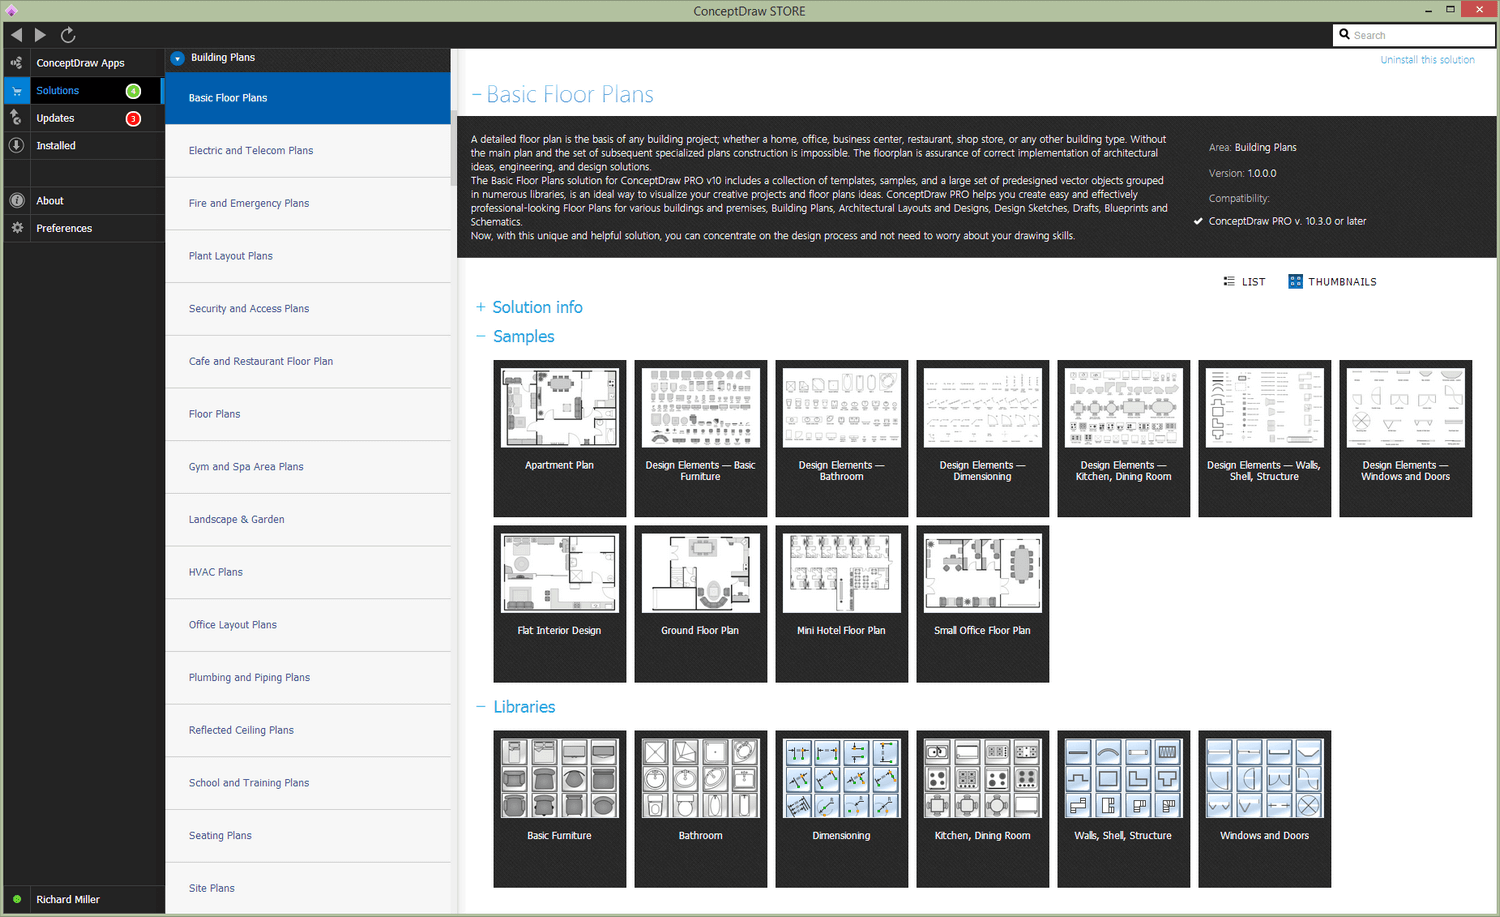
Task: Click the Thumbnails view icon
Action: tap(1295, 281)
